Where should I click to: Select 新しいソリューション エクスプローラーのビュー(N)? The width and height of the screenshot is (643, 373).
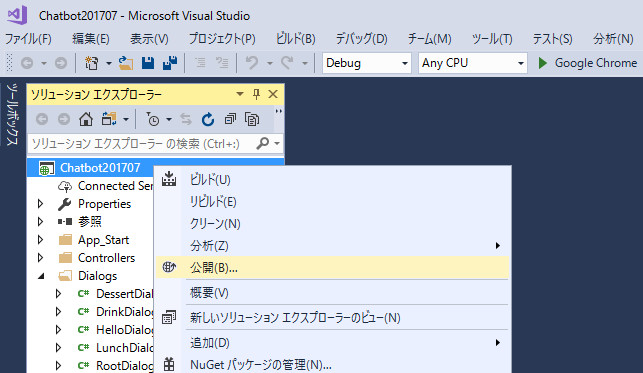[x=332, y=318]
